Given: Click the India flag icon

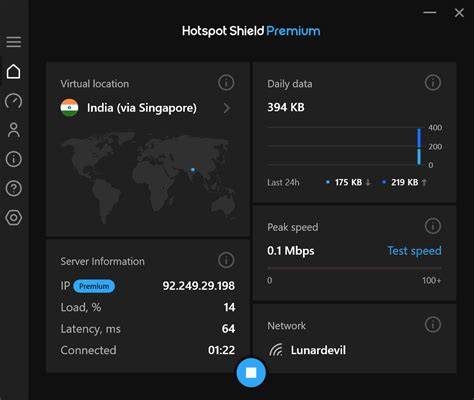Looking at the screenshot, I should tap(69, 108).
